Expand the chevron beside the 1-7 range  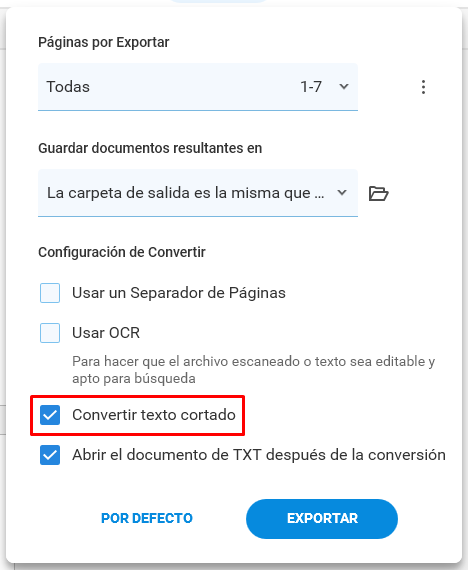(x=344, y=87)
